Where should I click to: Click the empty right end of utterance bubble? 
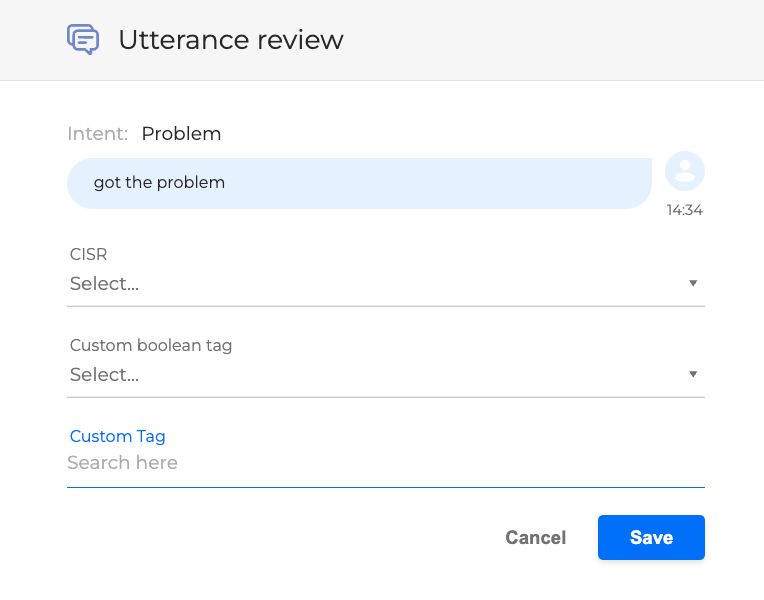[x=580, y=183]
